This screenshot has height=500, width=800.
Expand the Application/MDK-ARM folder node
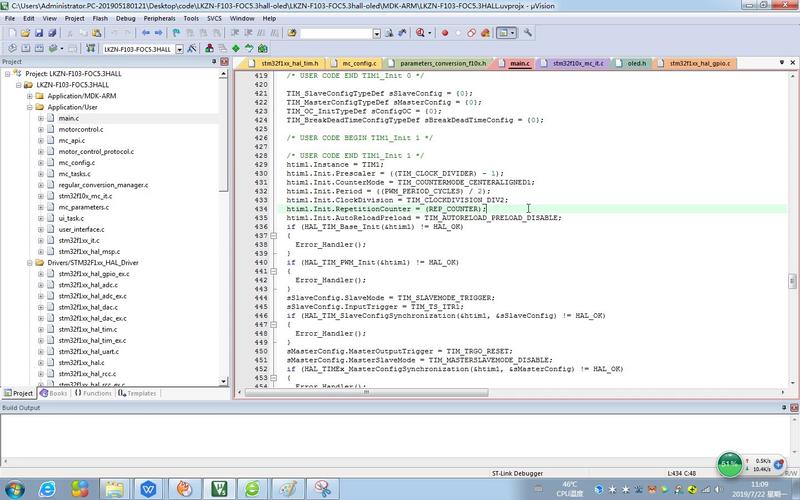coord(30,96)
